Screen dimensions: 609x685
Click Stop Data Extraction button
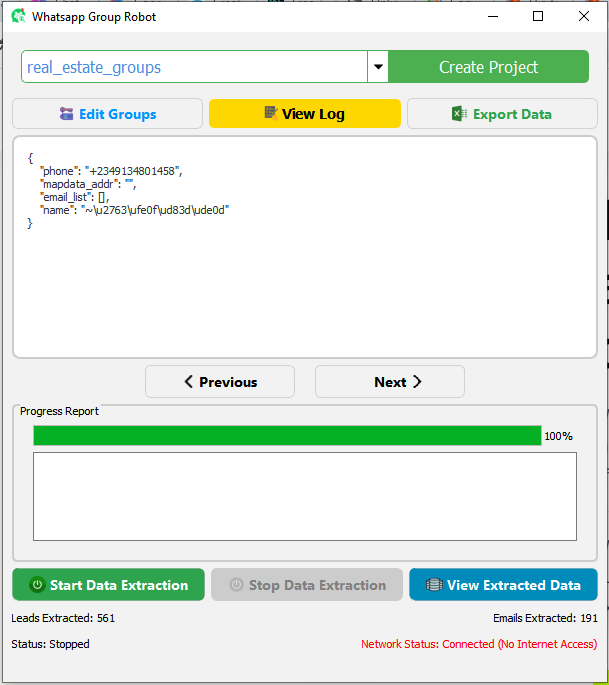pos(307,585)
